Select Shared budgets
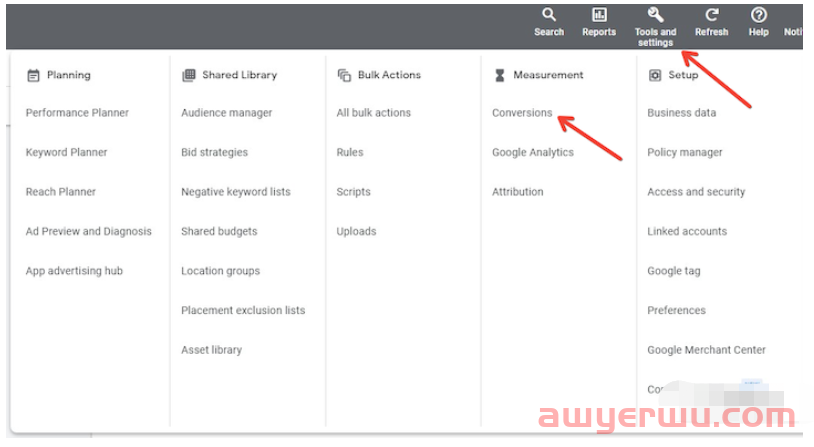The width and height of the screenshot is (814, 447). (x=219, y=231)
